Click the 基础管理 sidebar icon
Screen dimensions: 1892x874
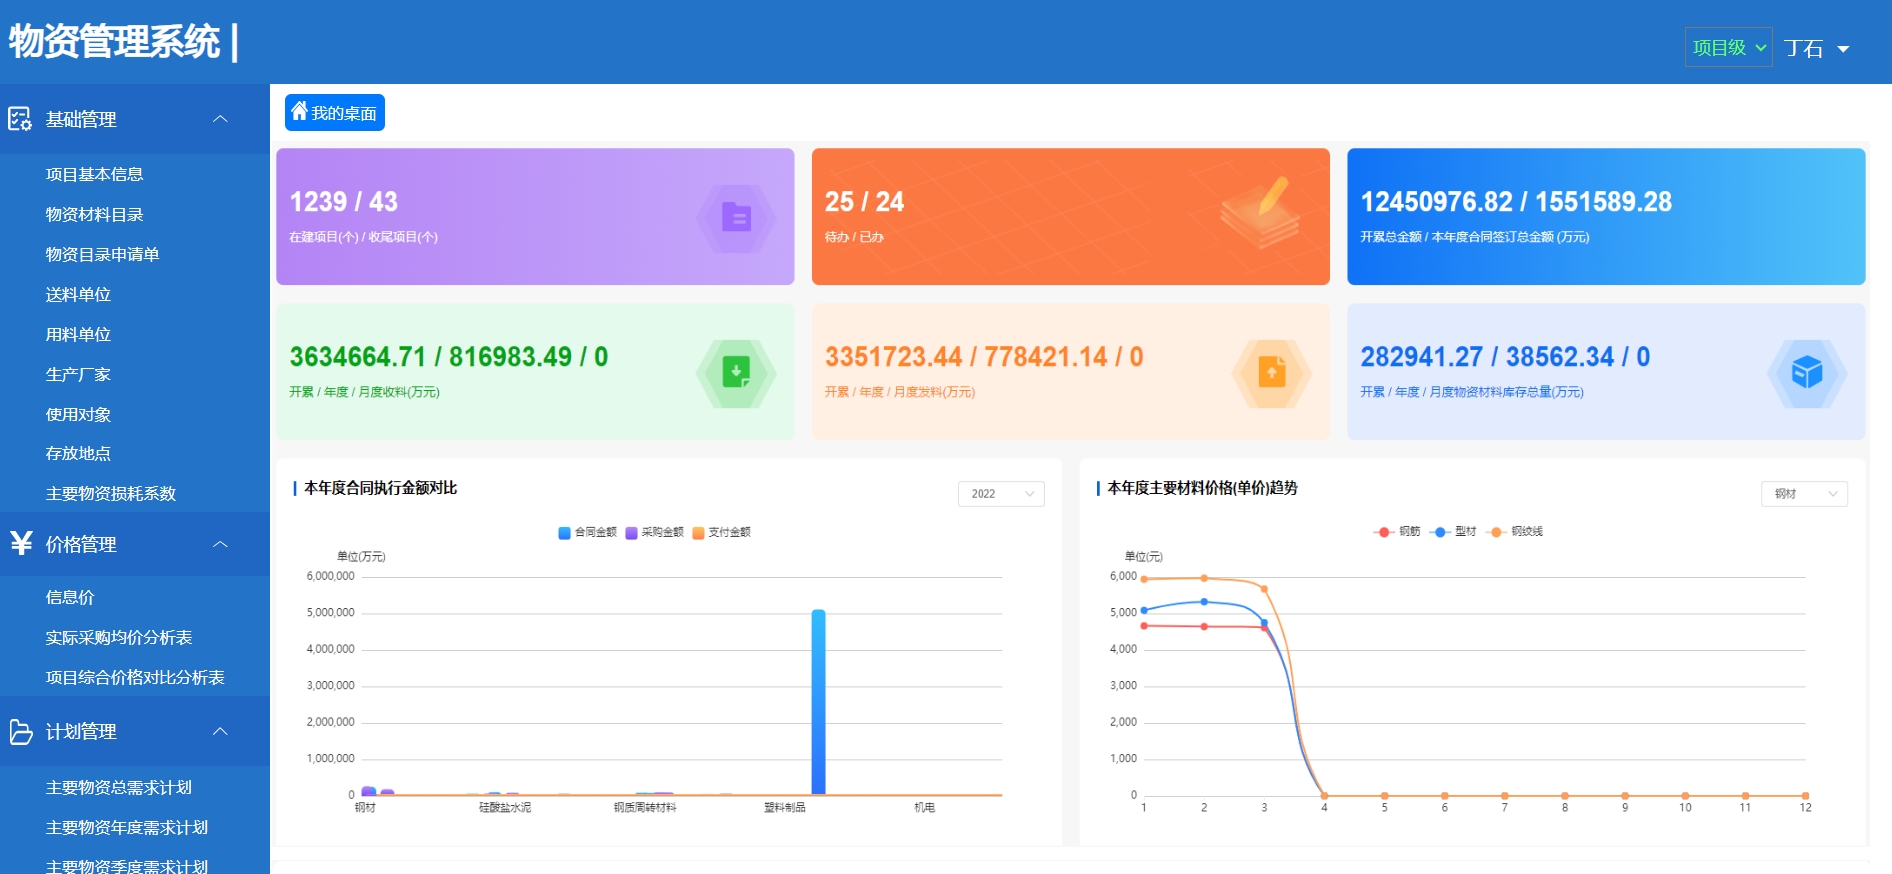pyautogui.click(x=20, y=119)
